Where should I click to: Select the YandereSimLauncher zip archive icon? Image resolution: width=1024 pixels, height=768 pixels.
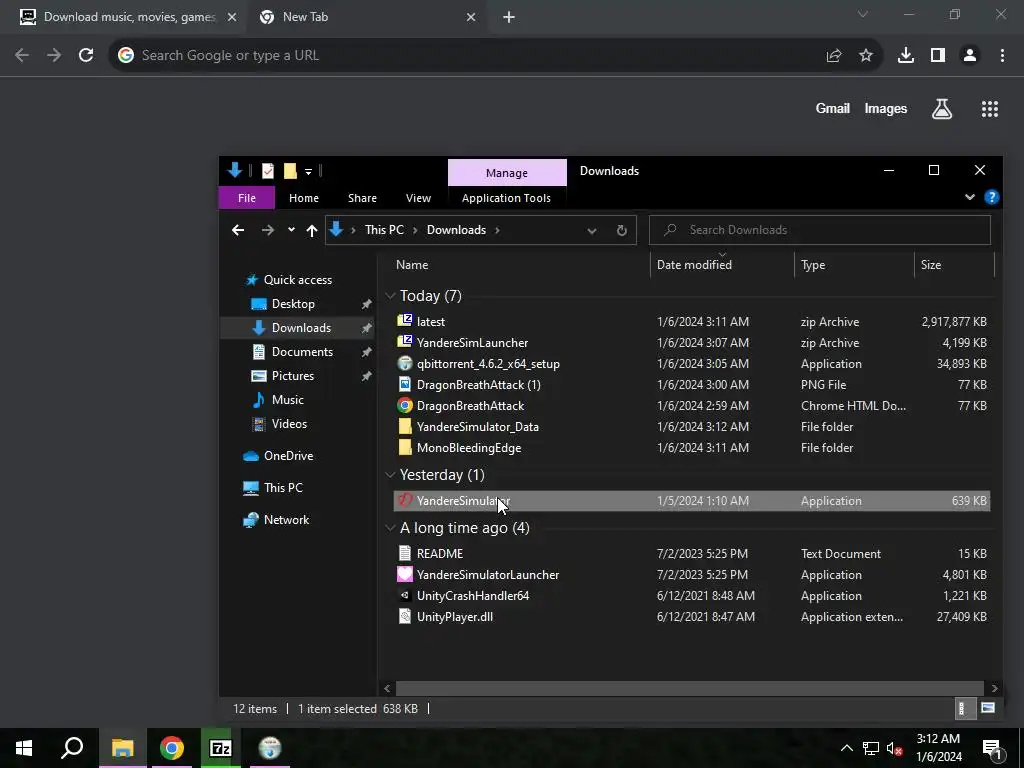click(405, 342)
